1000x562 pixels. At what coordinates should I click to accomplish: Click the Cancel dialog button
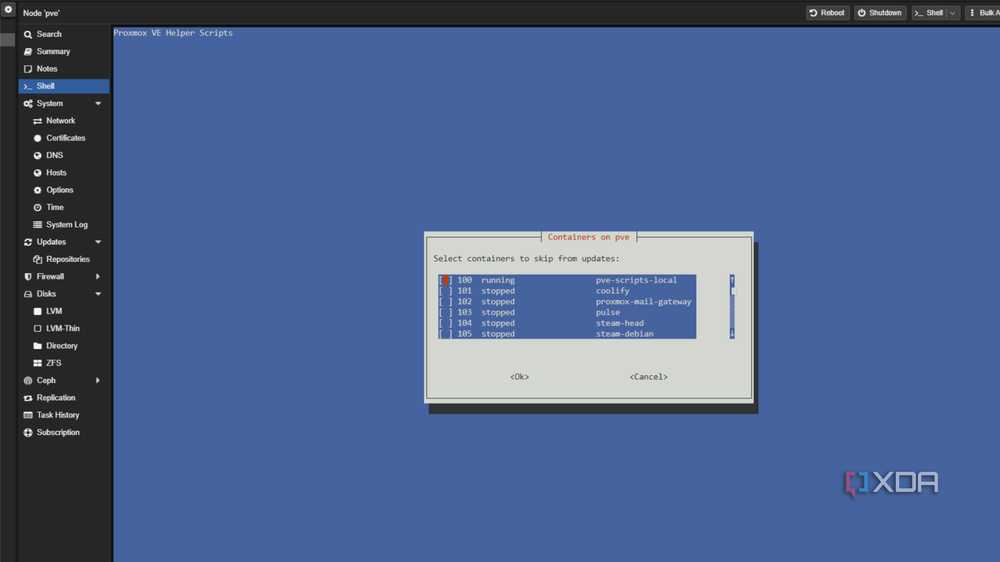point(649,377)
